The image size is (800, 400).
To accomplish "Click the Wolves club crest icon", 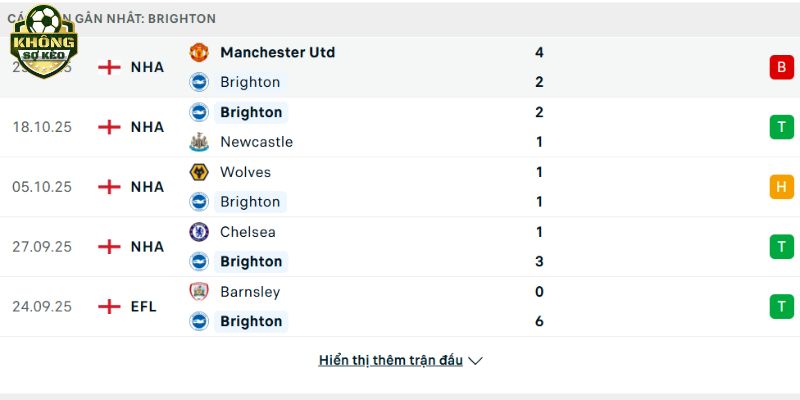I will pyautogui.click(x=198, y=172).
